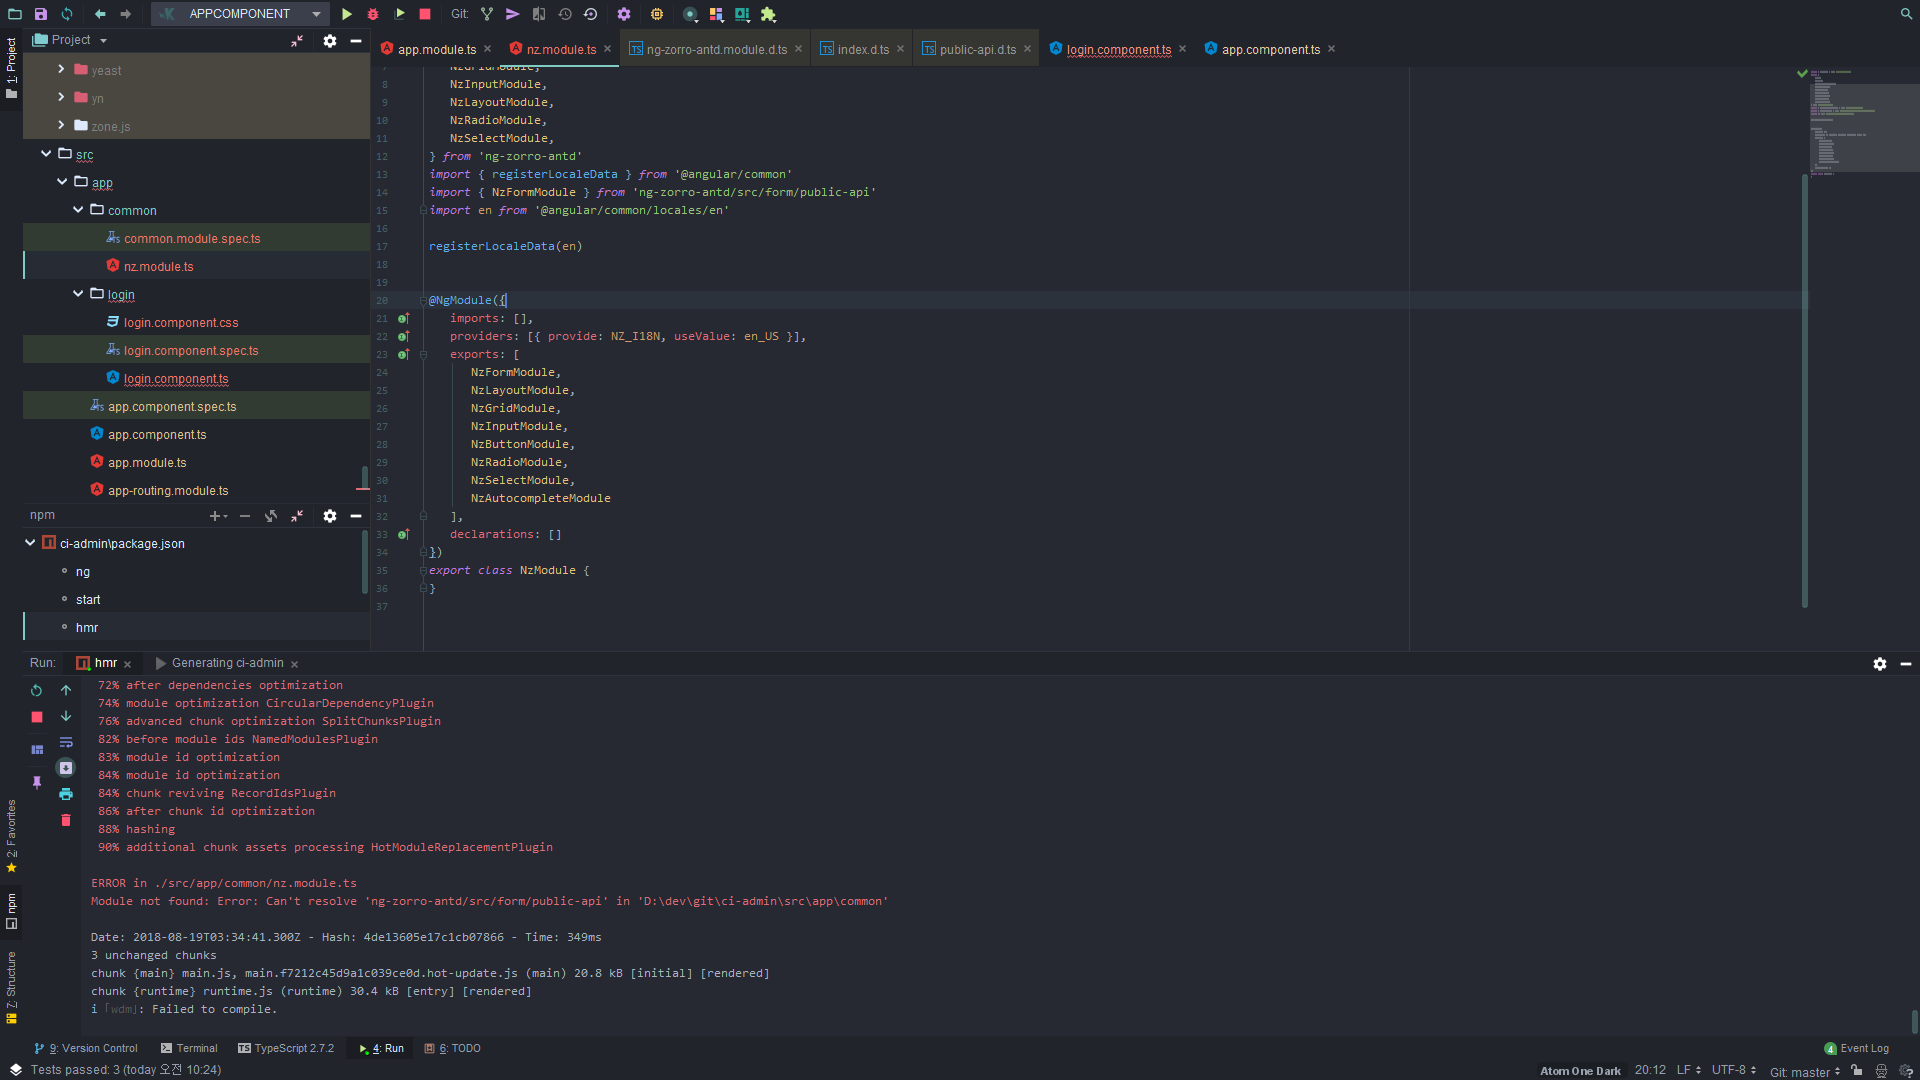This screenshot has width=1920, height=1080.
Task: Click the Synchronize icon in main toolbar
Action: click(67, 14)
